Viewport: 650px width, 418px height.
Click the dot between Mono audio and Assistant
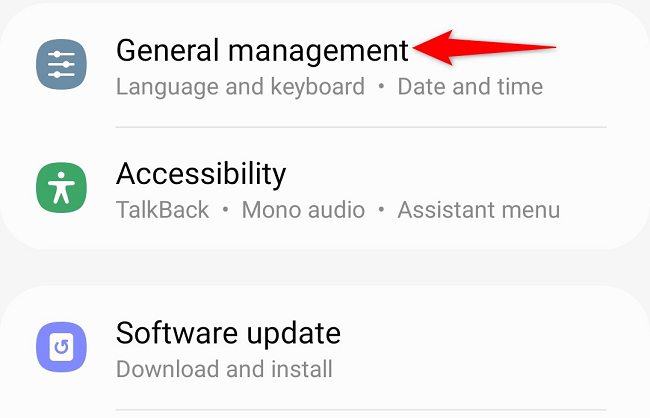pos(381,211)
